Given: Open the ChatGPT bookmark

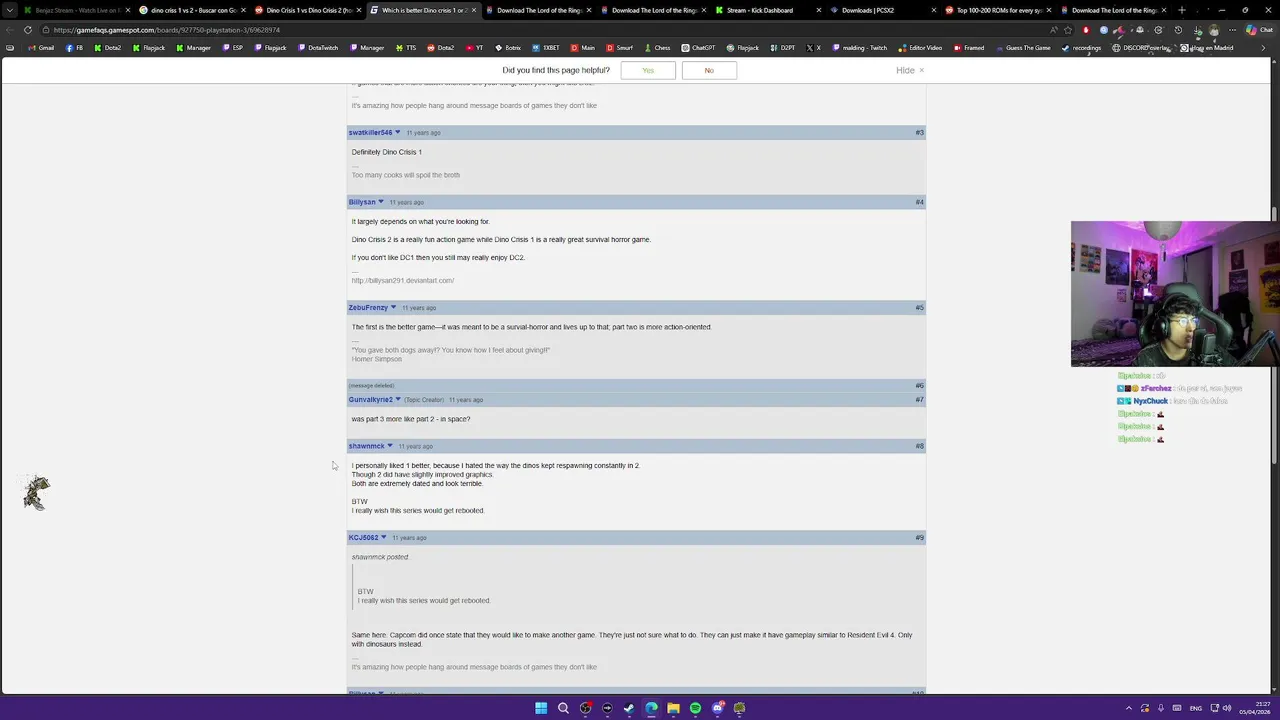Looking at the screenshot, I should pyautogui.click(x=699, y=48).
